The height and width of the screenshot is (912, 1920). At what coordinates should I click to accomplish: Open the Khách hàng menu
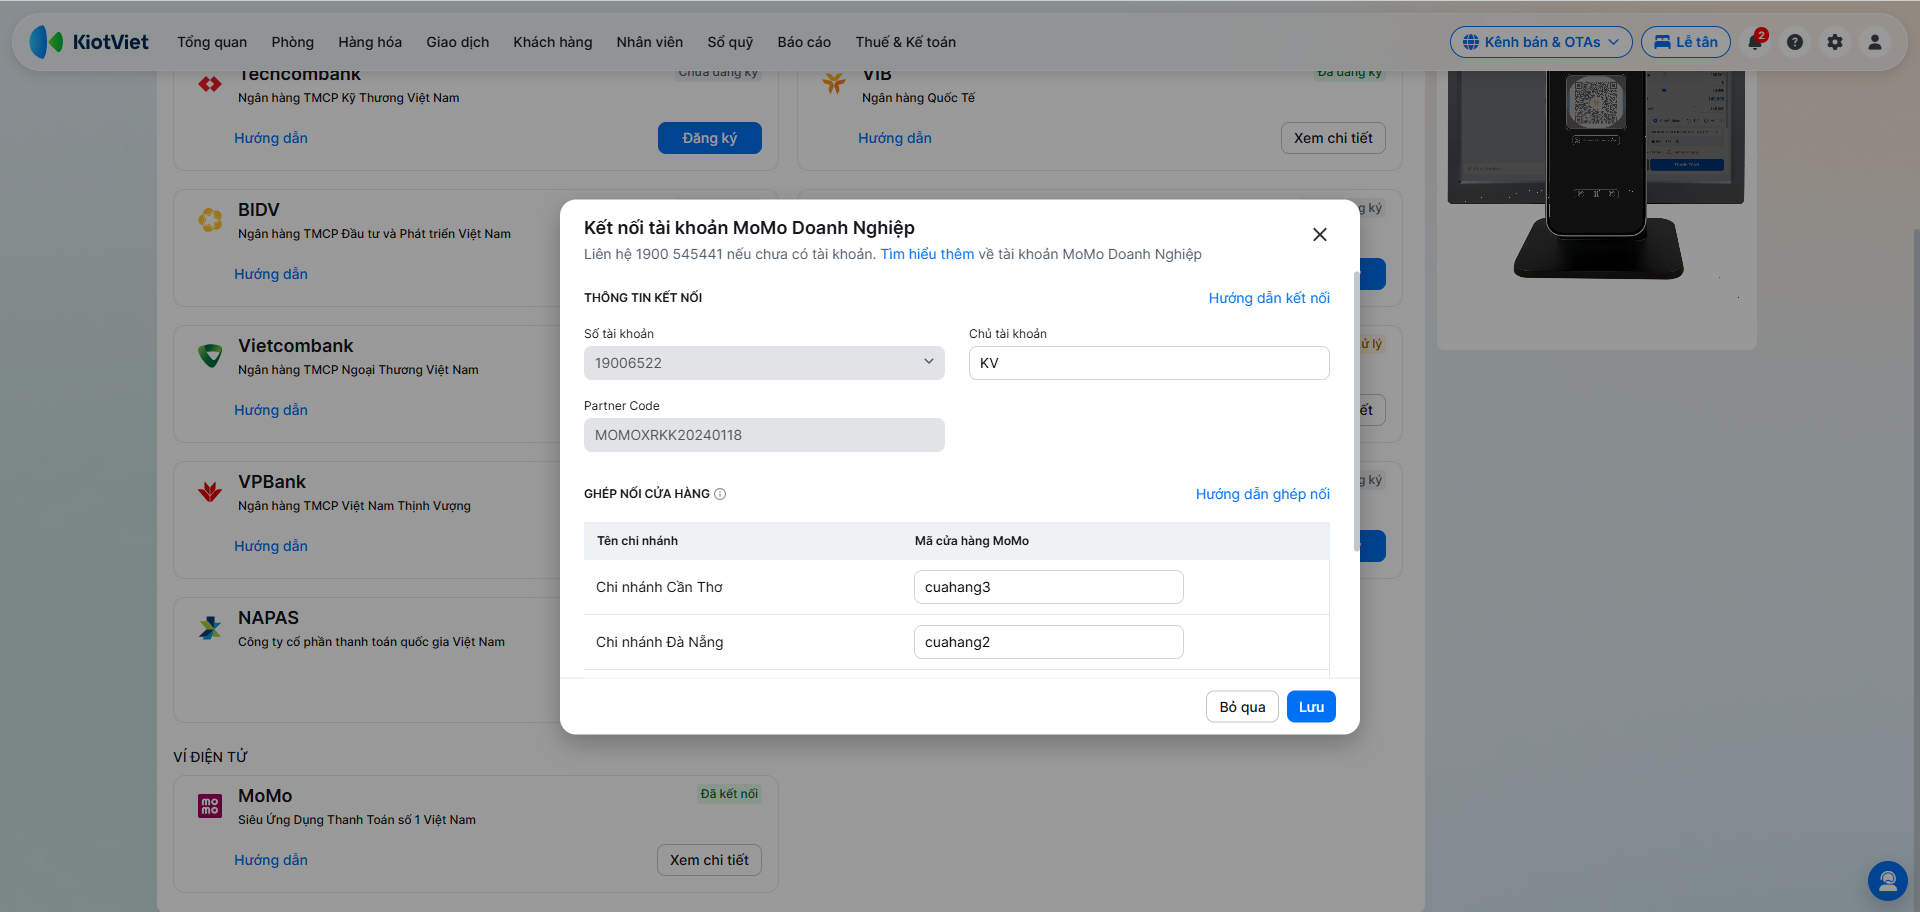click(553, 42)
